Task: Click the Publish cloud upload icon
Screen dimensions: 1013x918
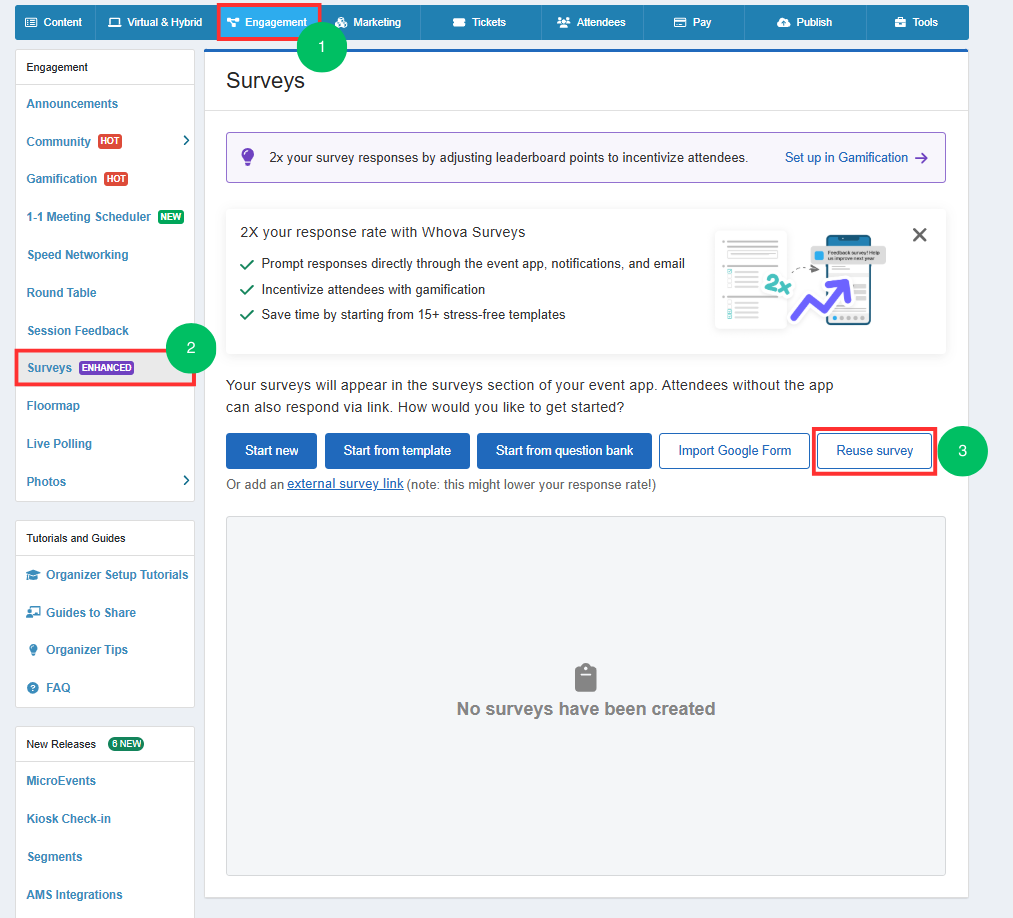Action: point(784,22)
